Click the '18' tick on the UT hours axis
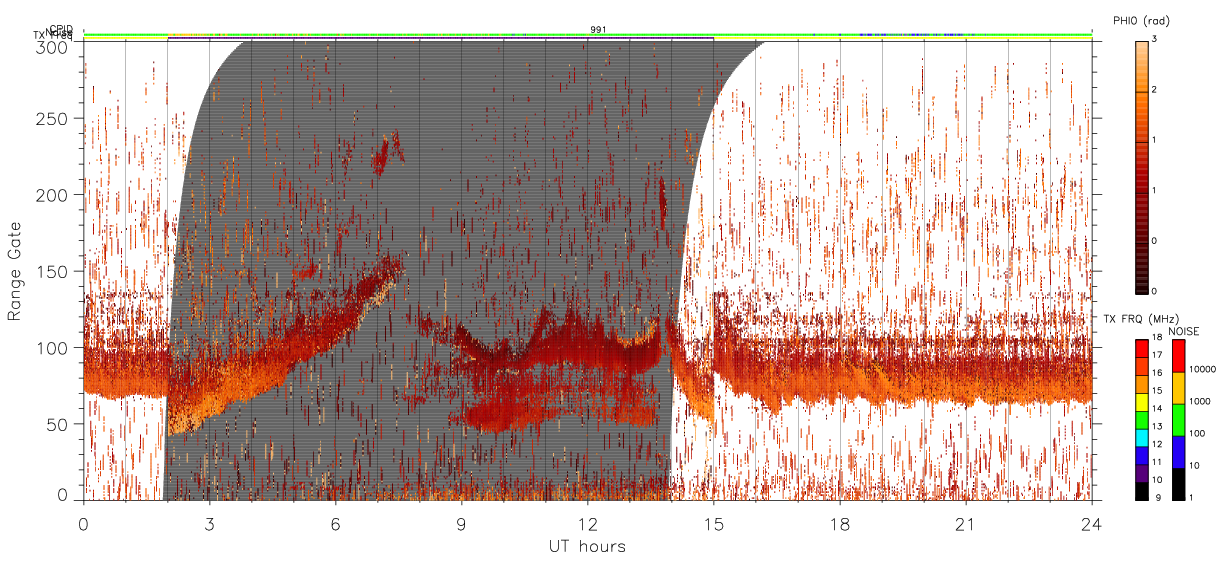This screenshot has height=567, width=1228. coord(840,523)
